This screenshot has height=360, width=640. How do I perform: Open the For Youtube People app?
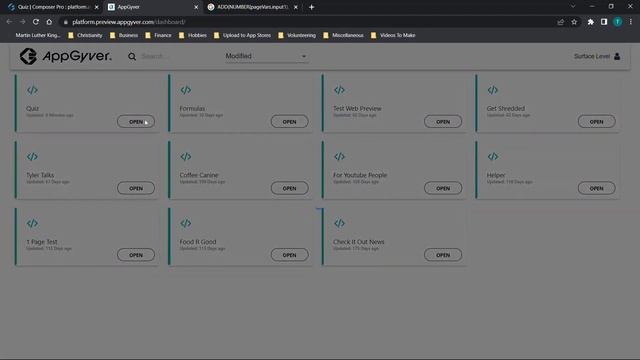click(x=443, y=188)
